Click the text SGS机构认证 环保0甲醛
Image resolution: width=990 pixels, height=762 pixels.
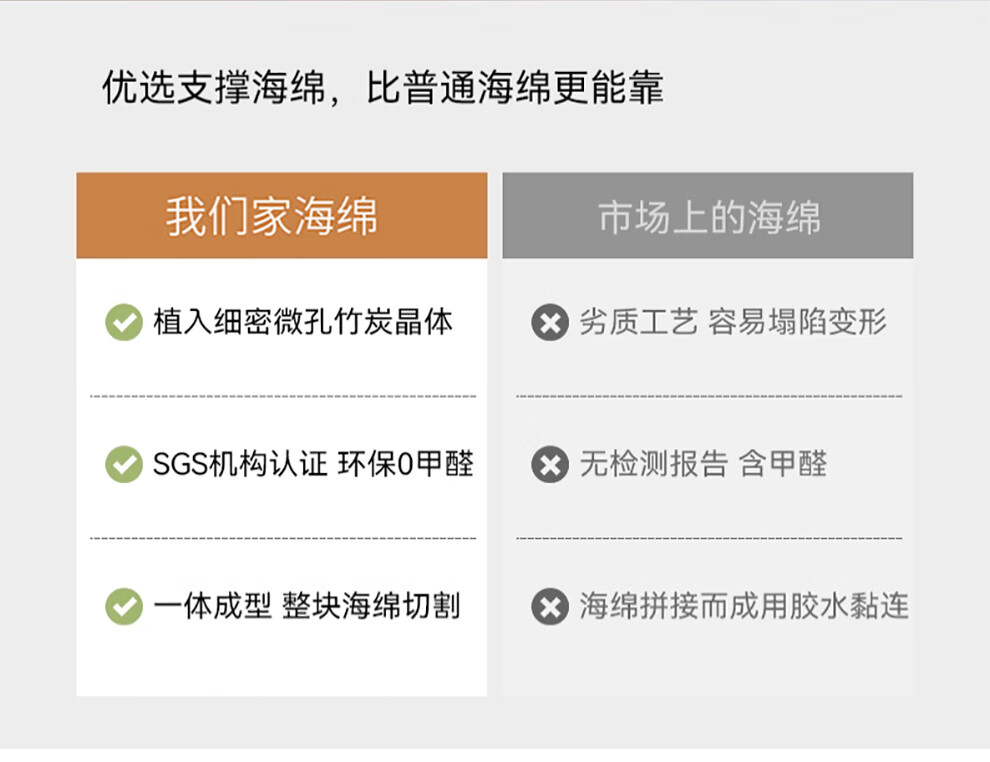click(x=313, y=464)
